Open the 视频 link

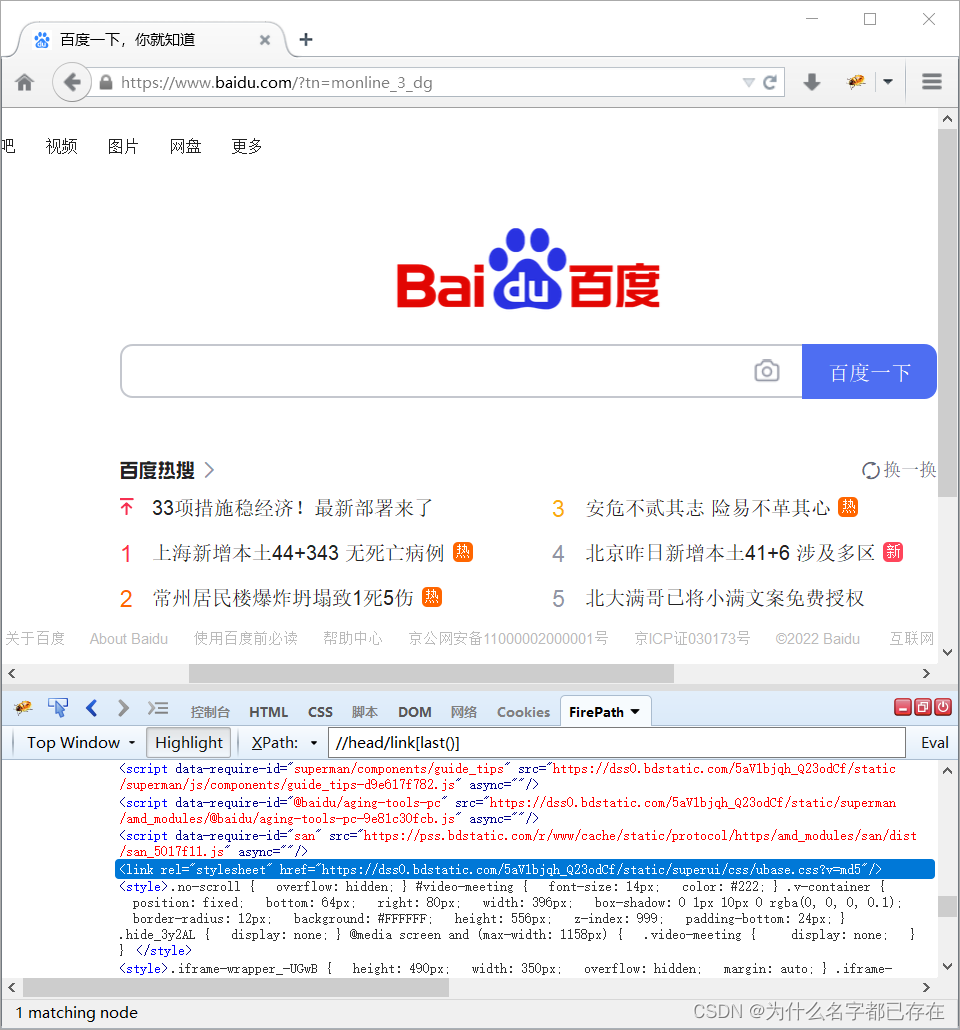point(61,146)
